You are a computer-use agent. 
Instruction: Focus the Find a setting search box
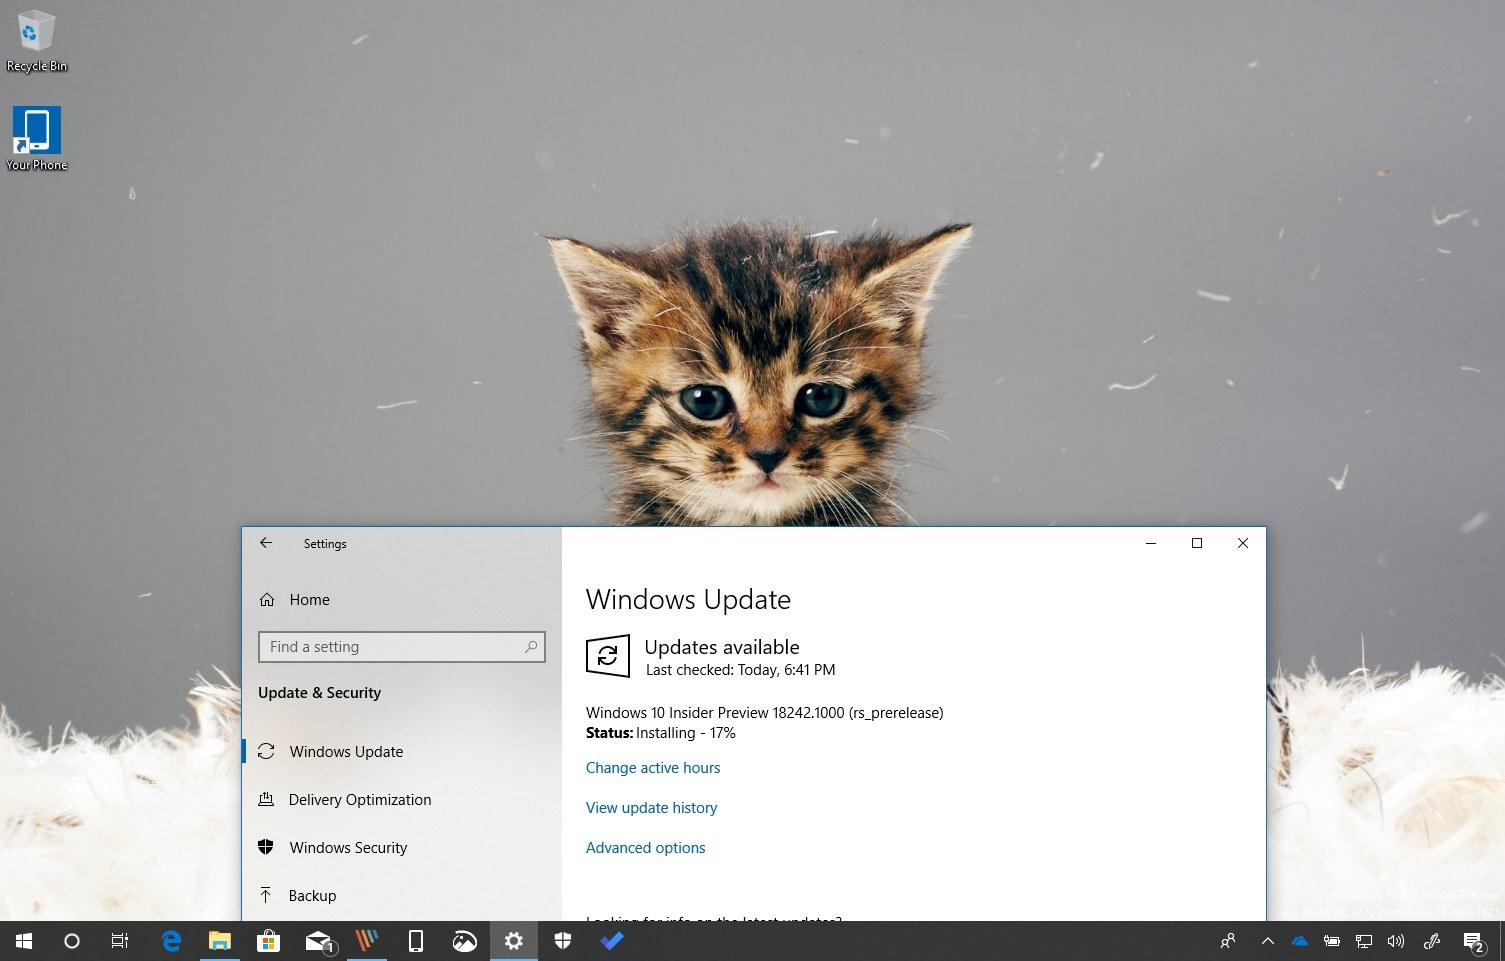[401, 647]
